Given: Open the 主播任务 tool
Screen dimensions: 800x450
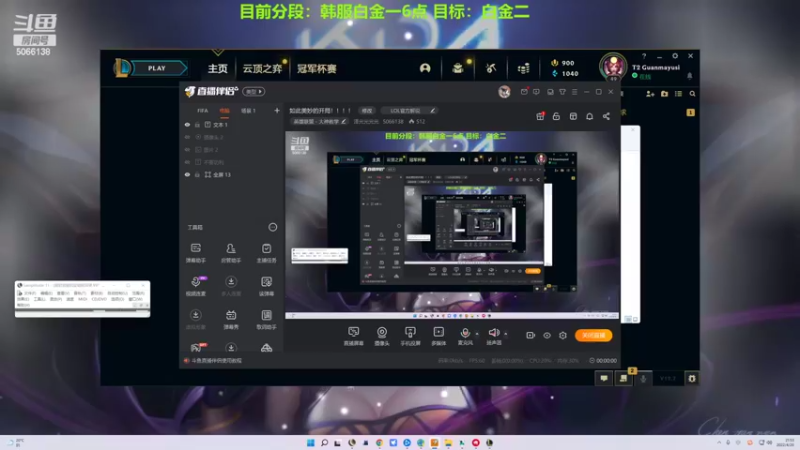Looking at the screenshot, I should (x=266, y=253).
